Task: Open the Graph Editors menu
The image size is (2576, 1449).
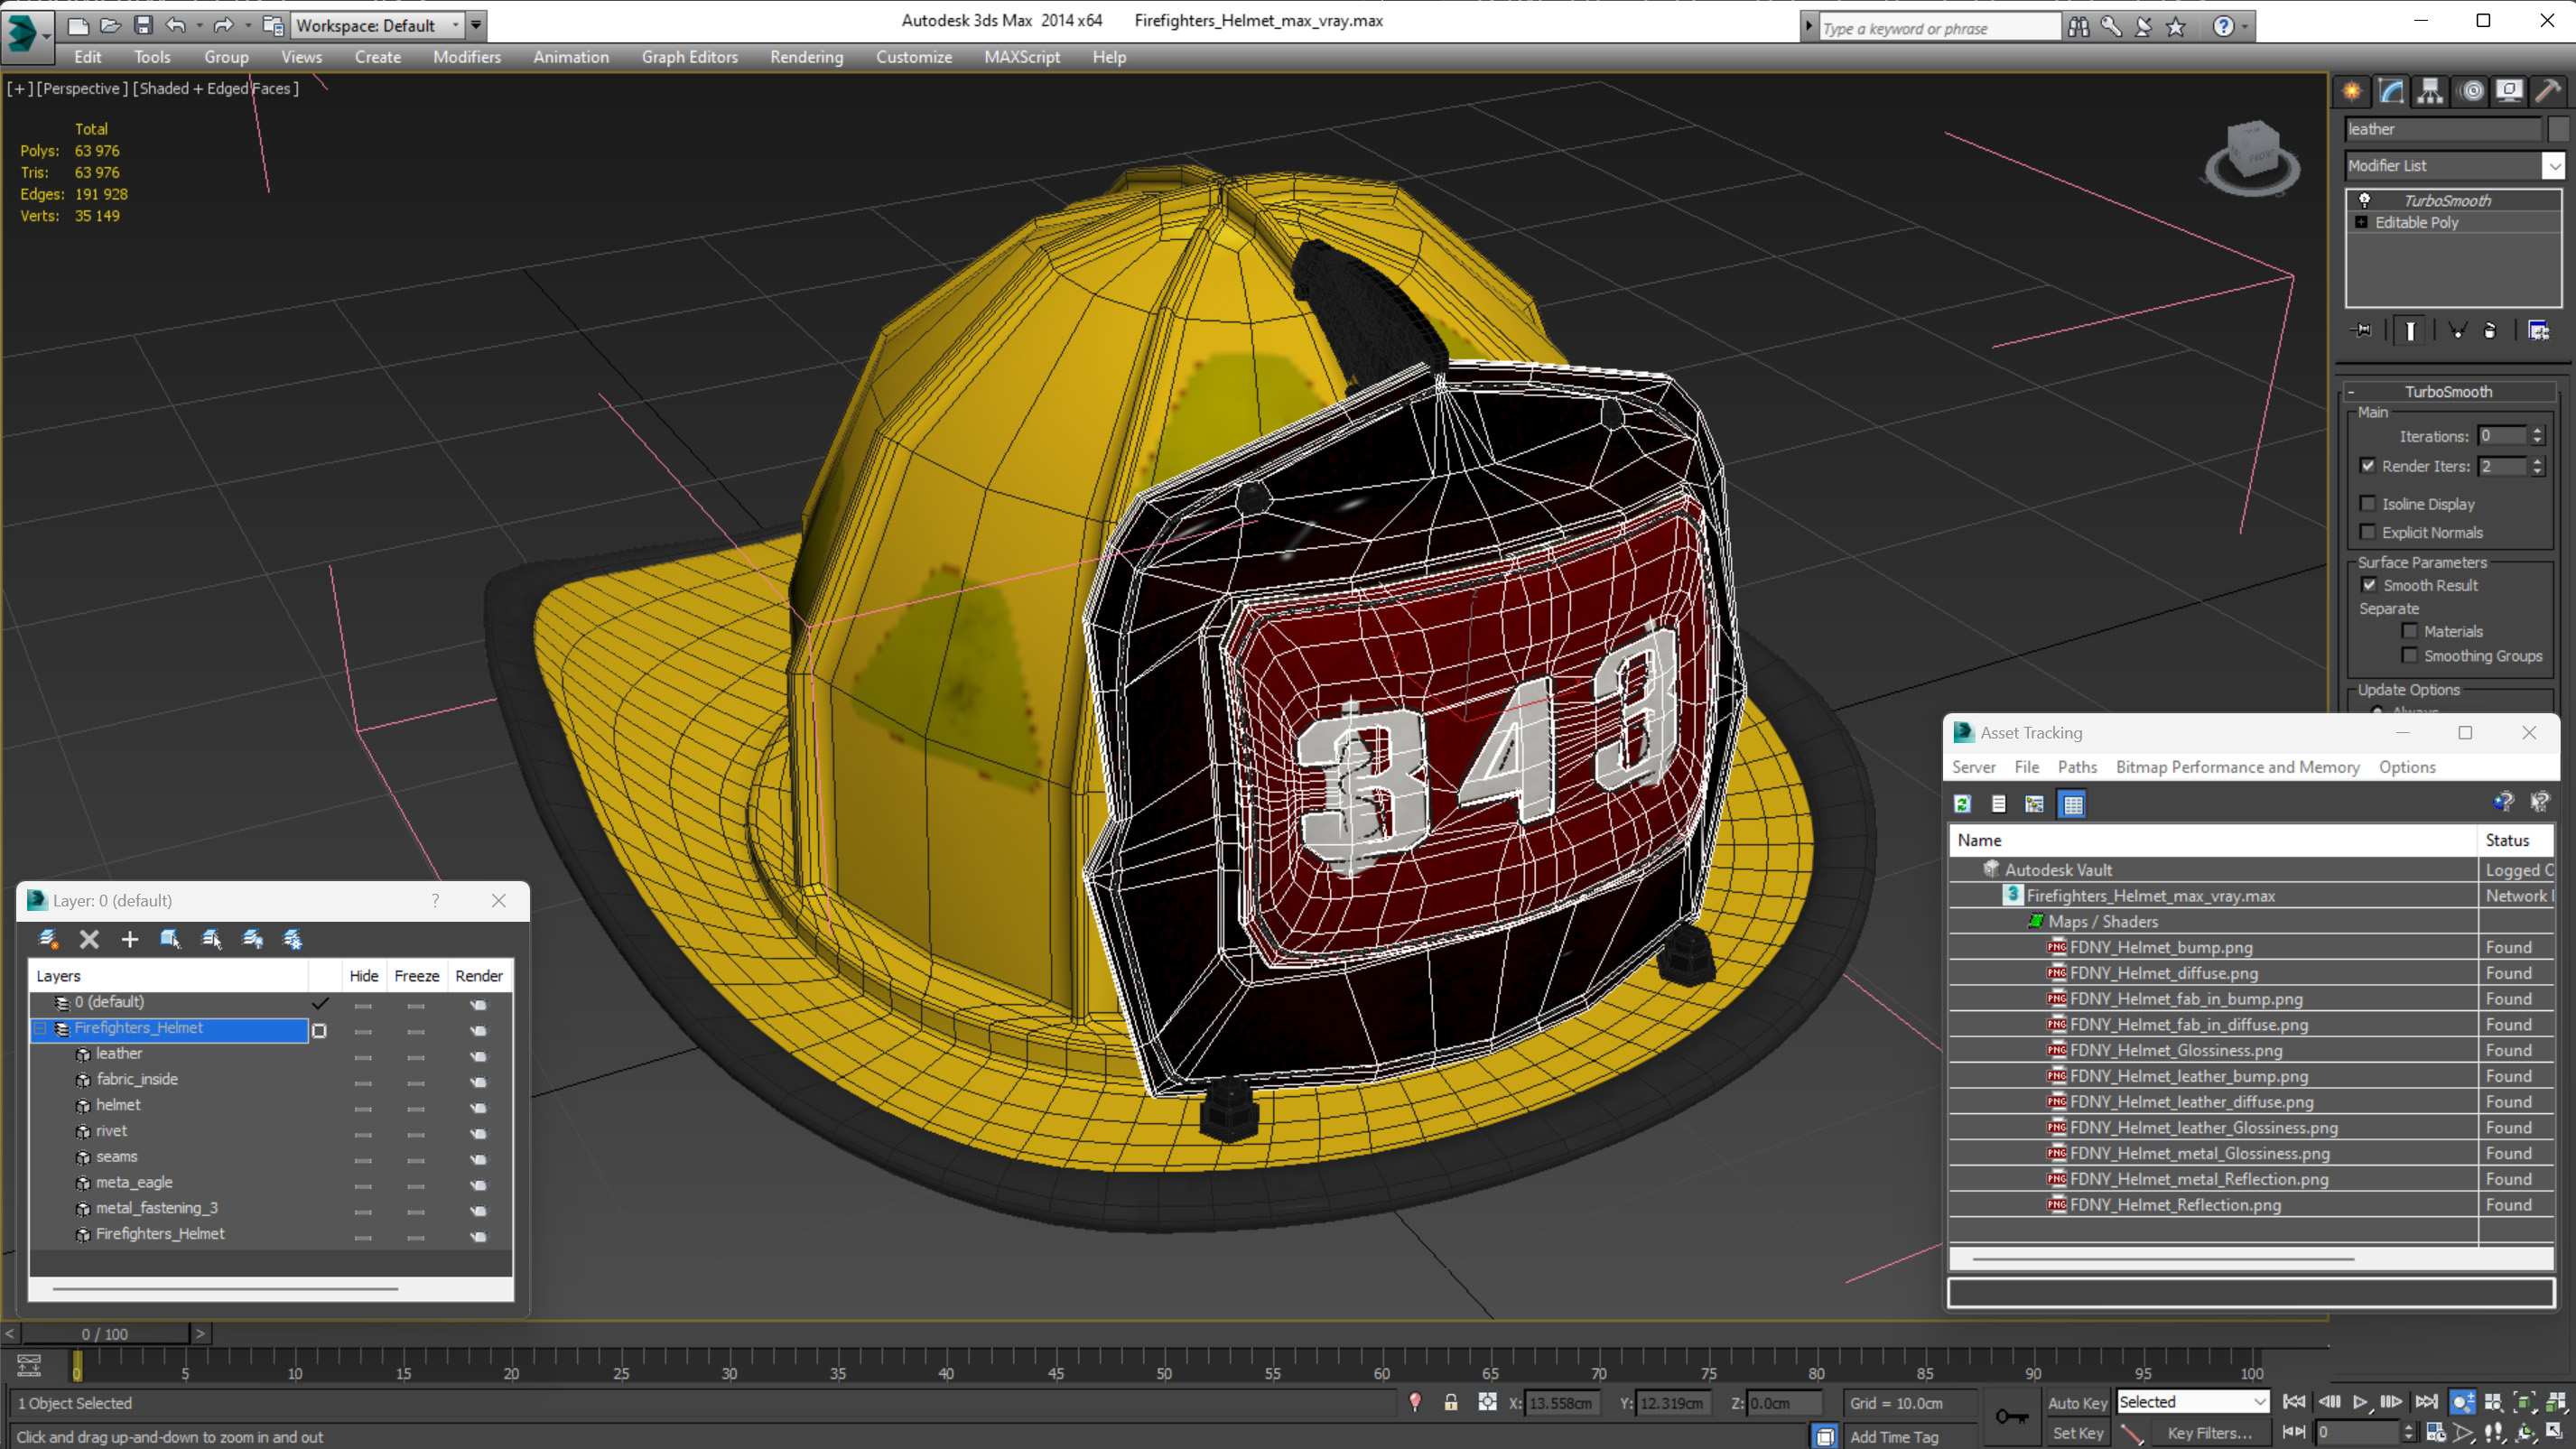Action: [x=689, y=57]
